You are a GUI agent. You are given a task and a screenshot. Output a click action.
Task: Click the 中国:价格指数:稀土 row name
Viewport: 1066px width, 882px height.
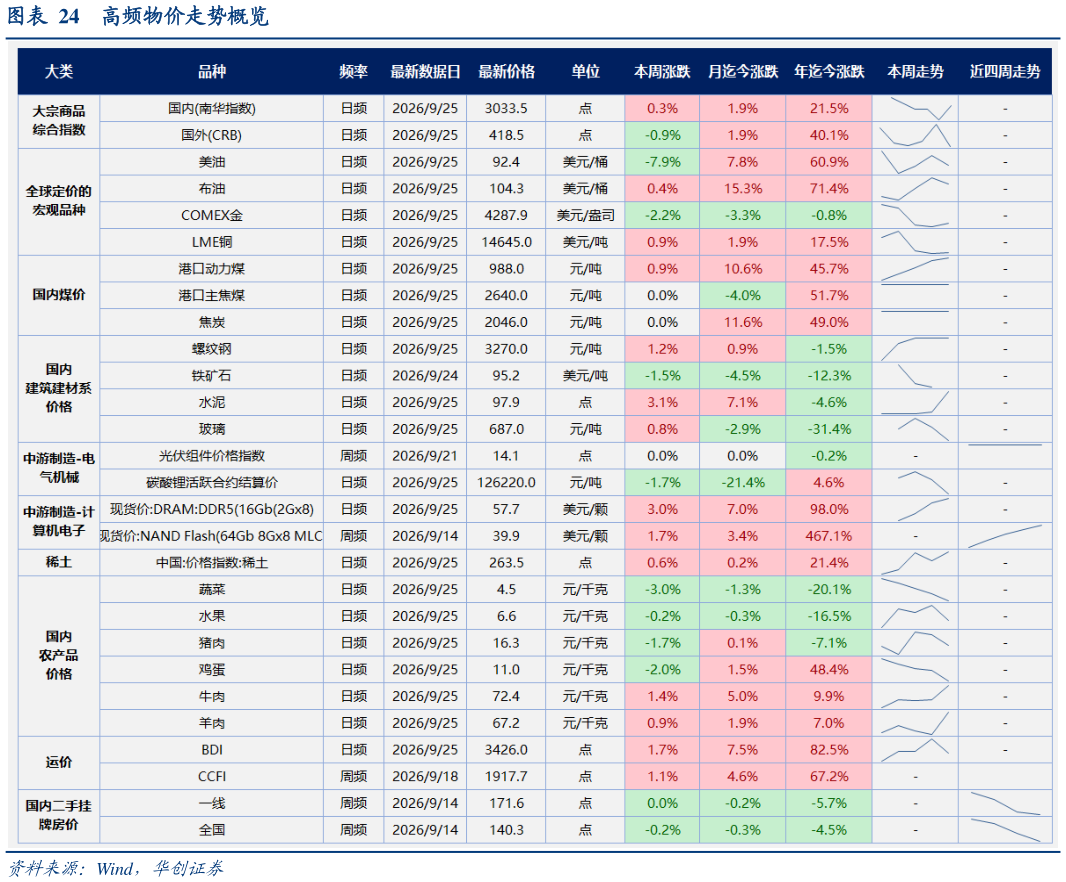coord(211,562)
